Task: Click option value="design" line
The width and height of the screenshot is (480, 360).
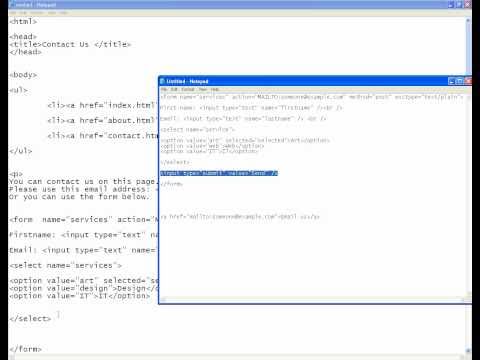Action: [x=84, y=288]
